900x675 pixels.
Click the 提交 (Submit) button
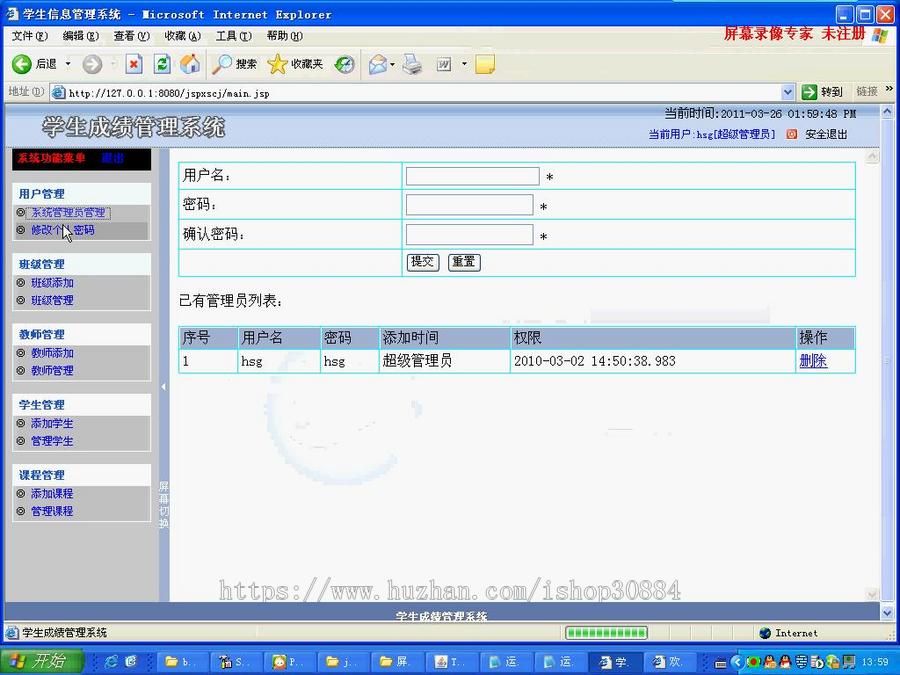421,261
